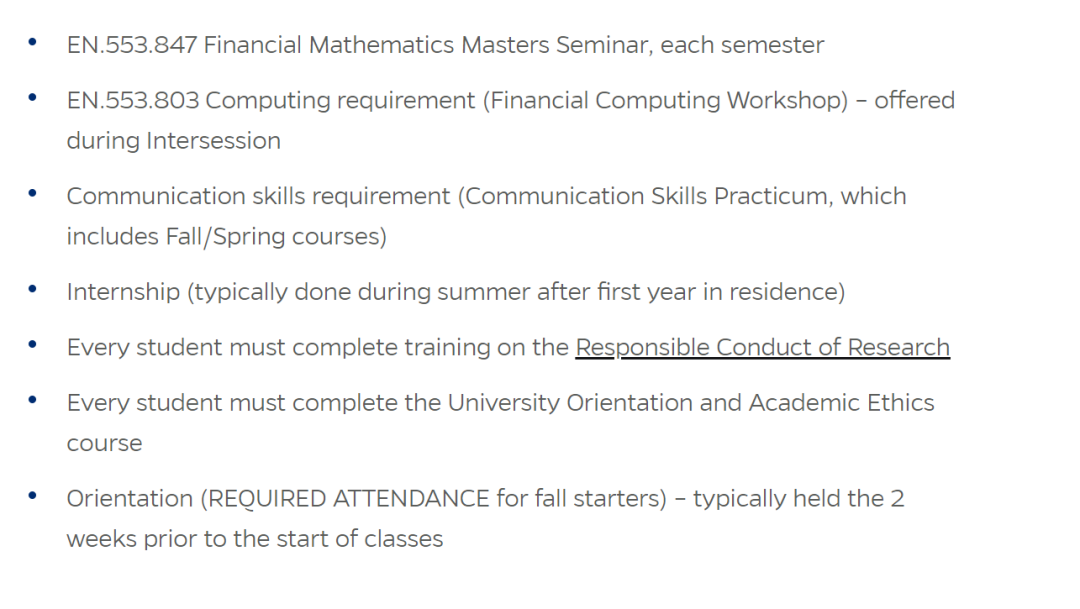Open the Responsible Conduct of Research link
The image size is (1080, 609).
[762, 347]
